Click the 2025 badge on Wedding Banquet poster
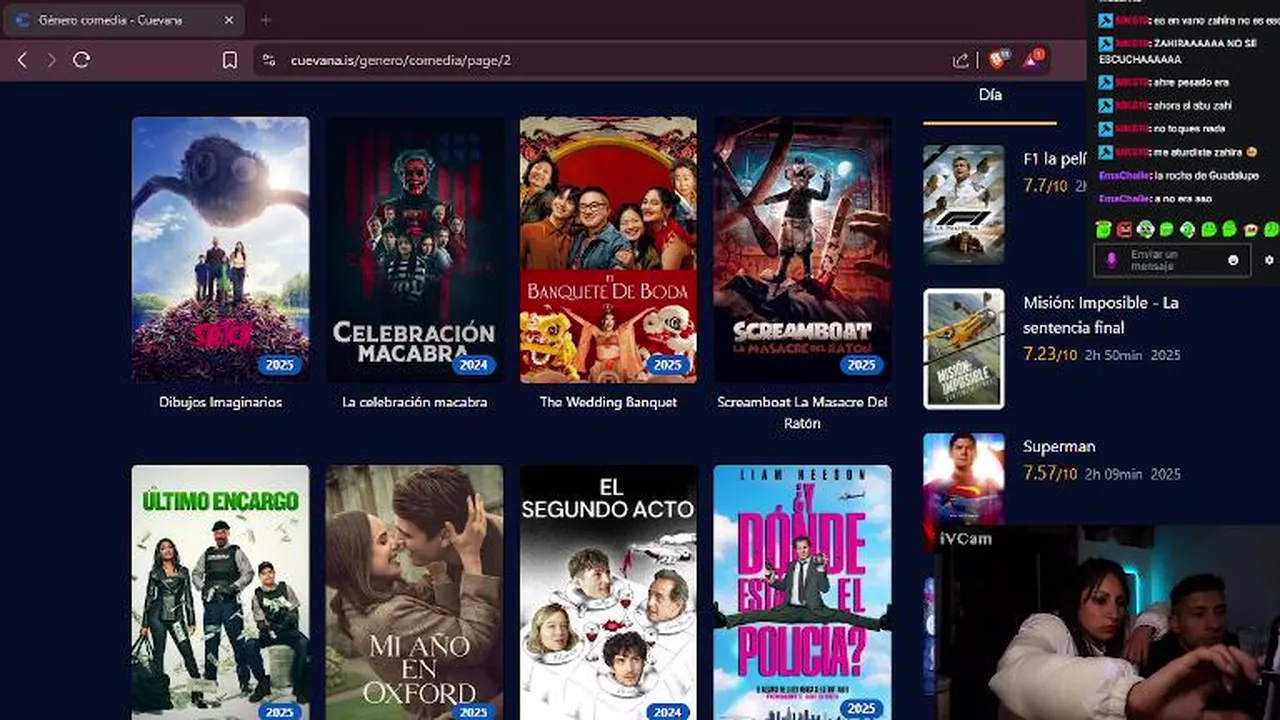This screenshot has width=1280, height=720. [x=667, y=365]
